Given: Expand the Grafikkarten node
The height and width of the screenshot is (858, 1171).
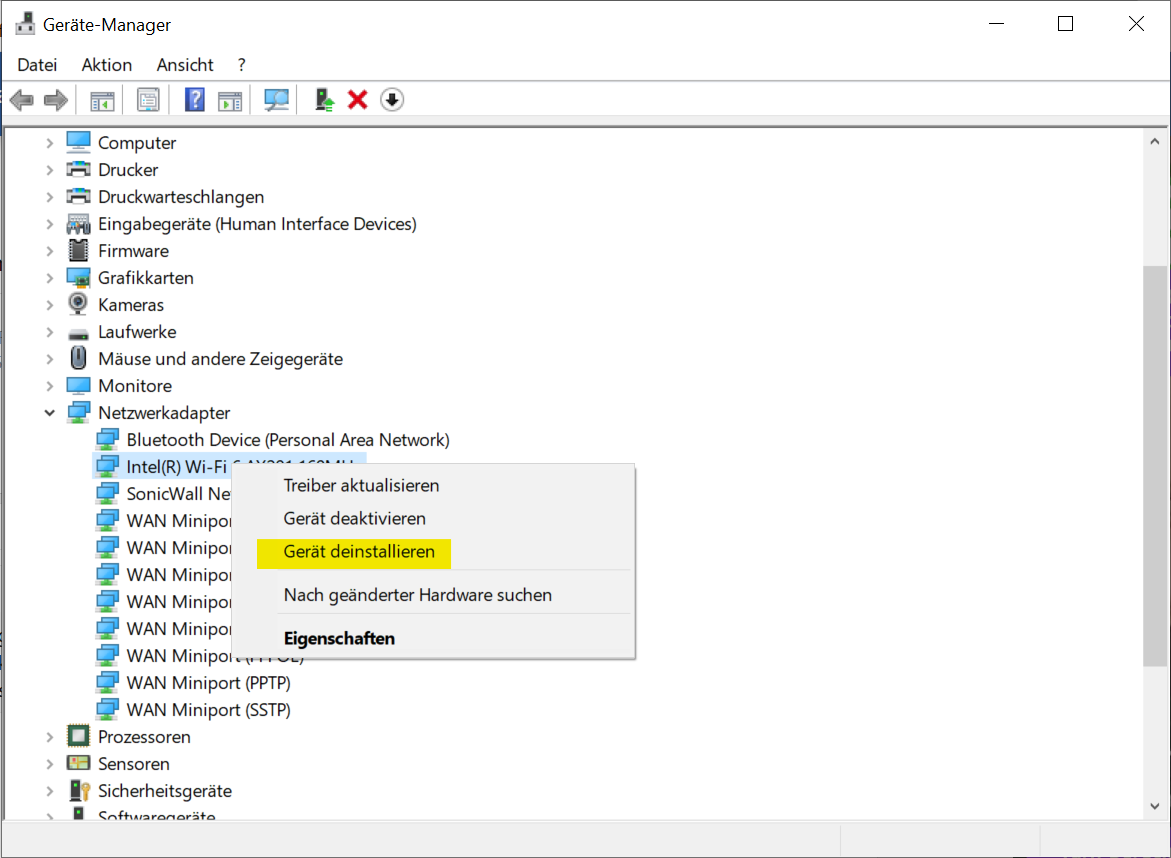Looking at the screenshot, I should pos(49,278).
